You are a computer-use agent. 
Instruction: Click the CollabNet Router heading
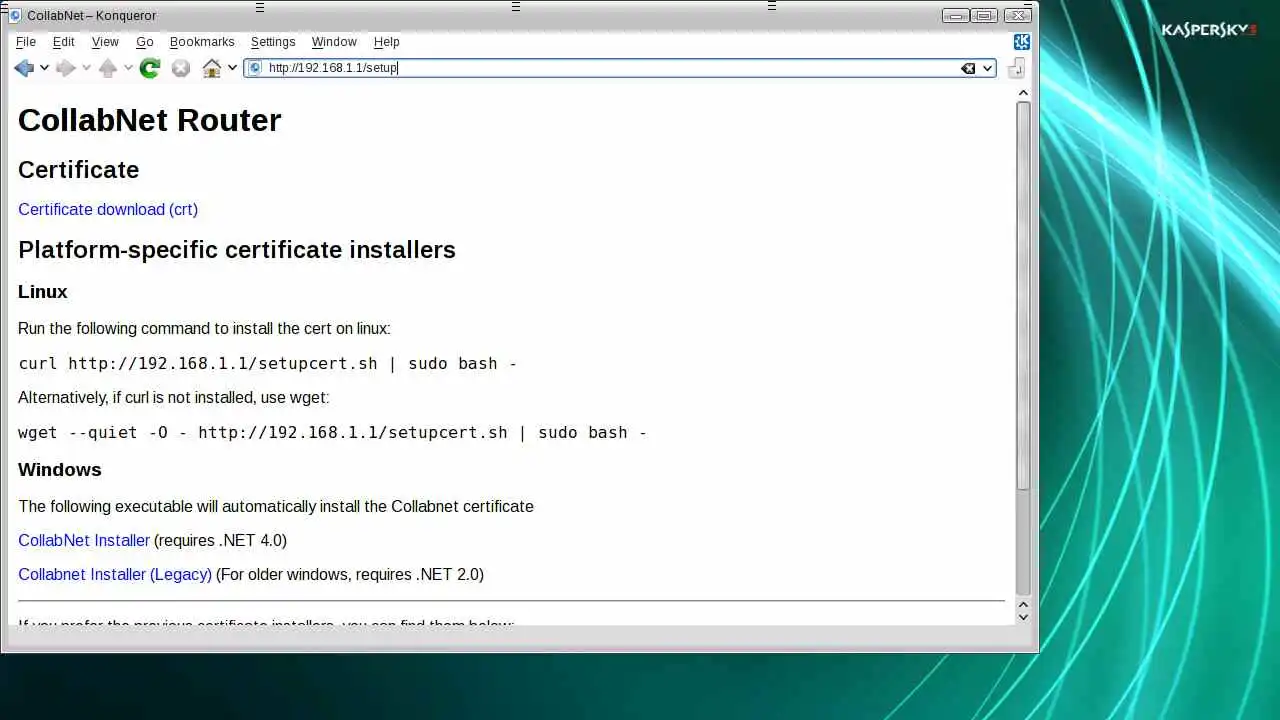pos(150,120)
